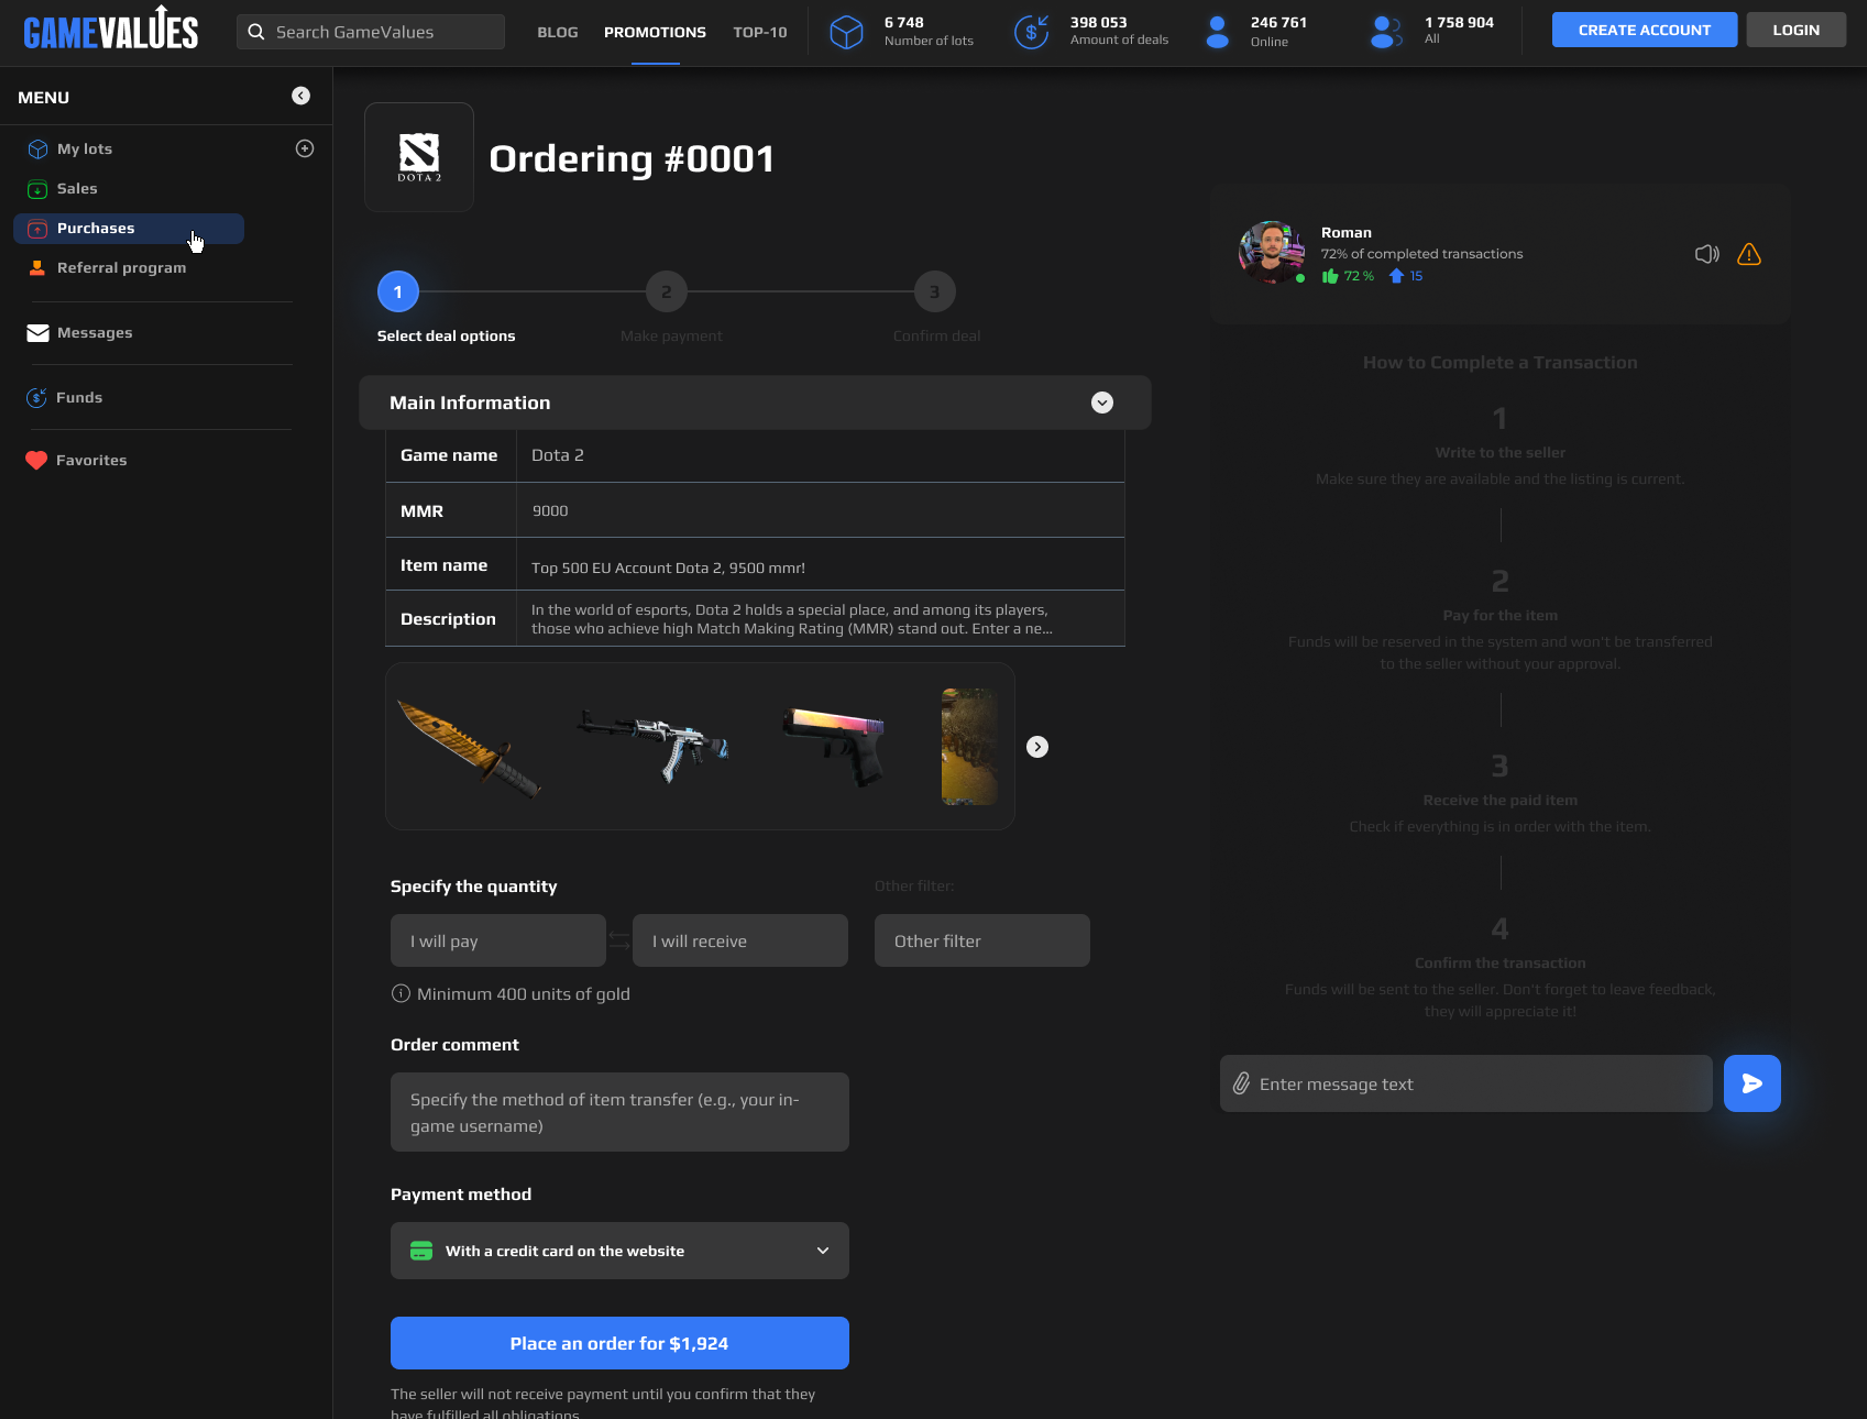Focus the Enter message text field

pos(1466,1083)
